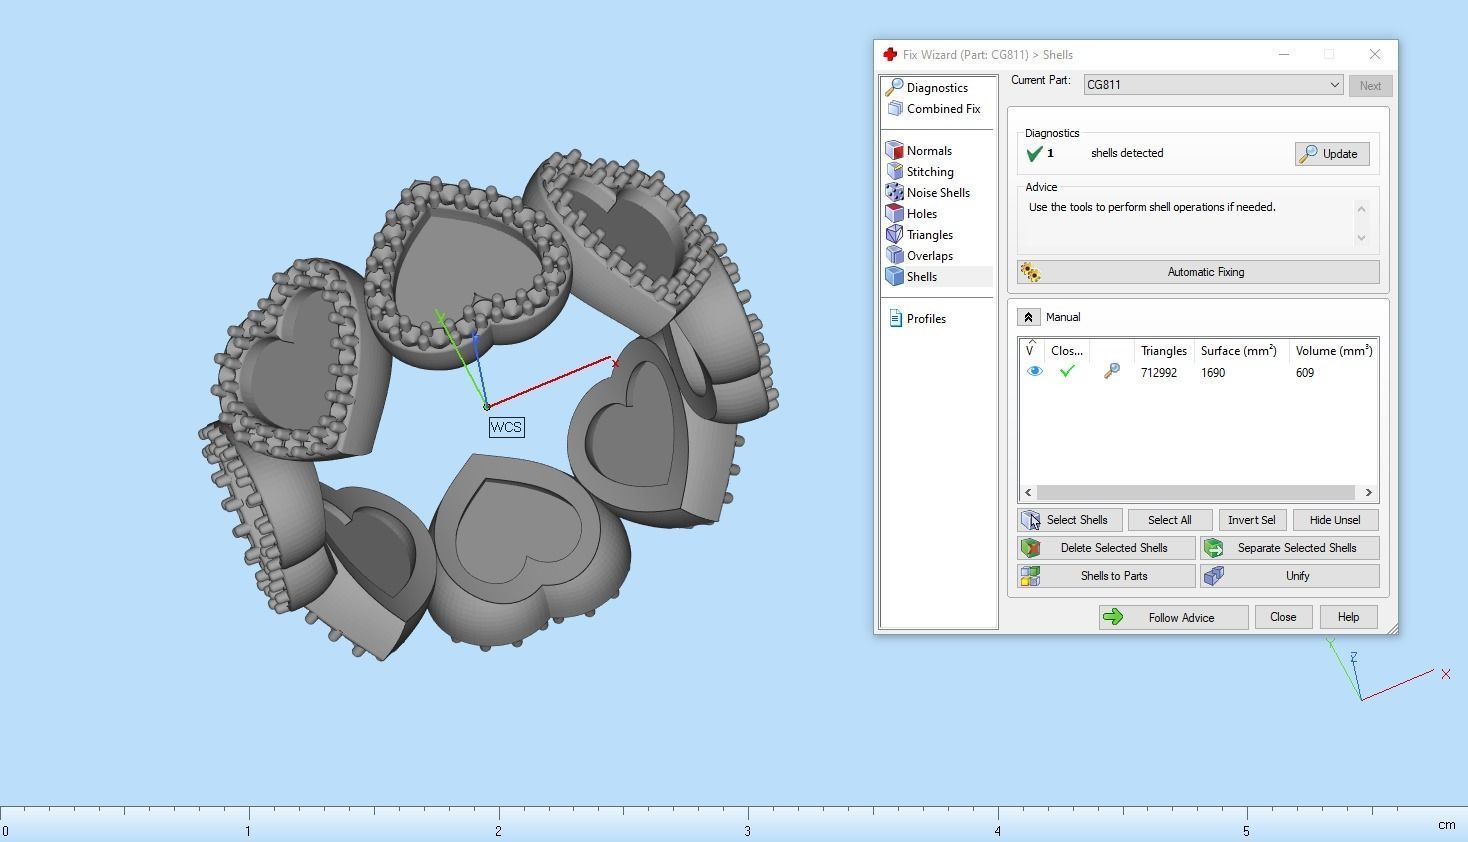Collapse the Manual section

[x=1028, y=317]
